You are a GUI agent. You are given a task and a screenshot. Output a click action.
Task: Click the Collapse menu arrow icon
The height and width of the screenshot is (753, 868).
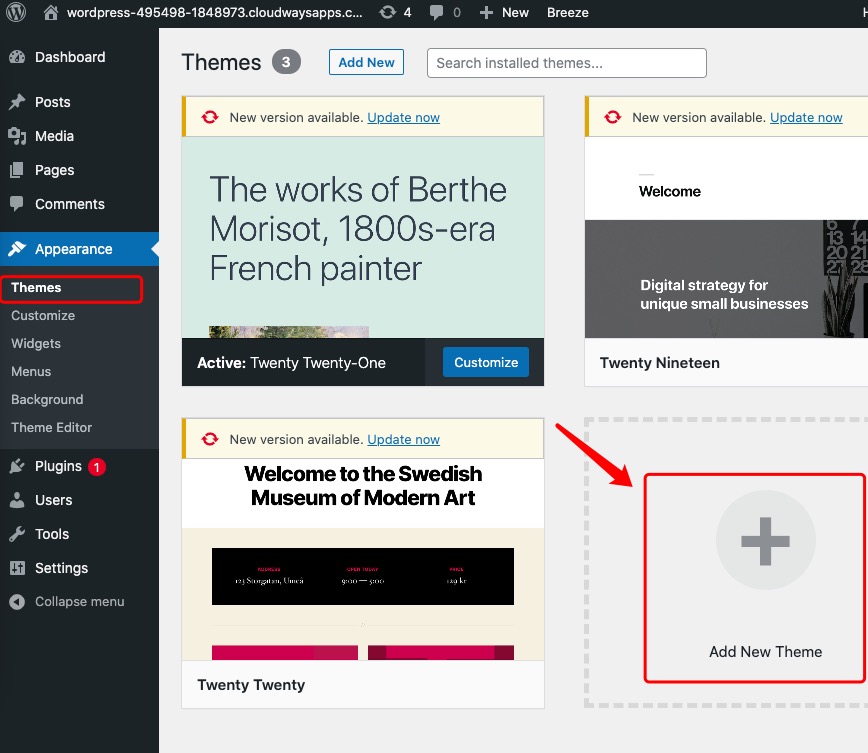pyautogui.click(x=17, y=602)
